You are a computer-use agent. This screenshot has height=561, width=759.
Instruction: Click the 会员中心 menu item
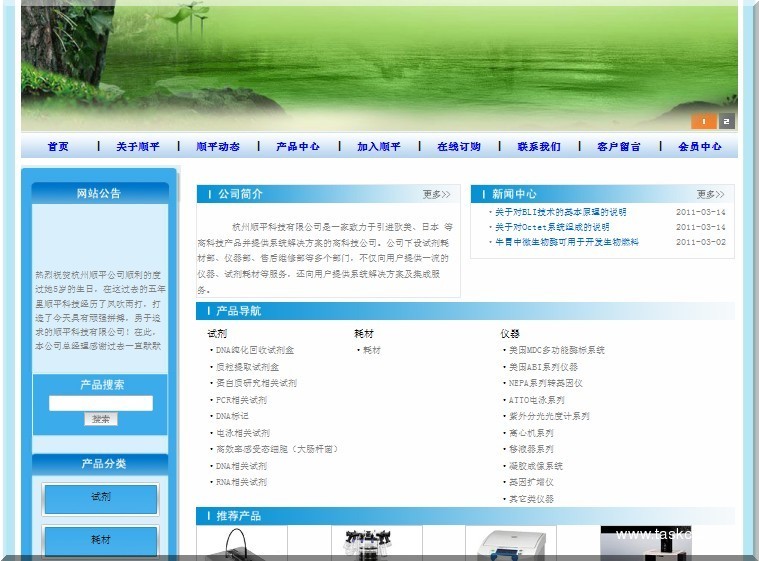tap(700, 147)
